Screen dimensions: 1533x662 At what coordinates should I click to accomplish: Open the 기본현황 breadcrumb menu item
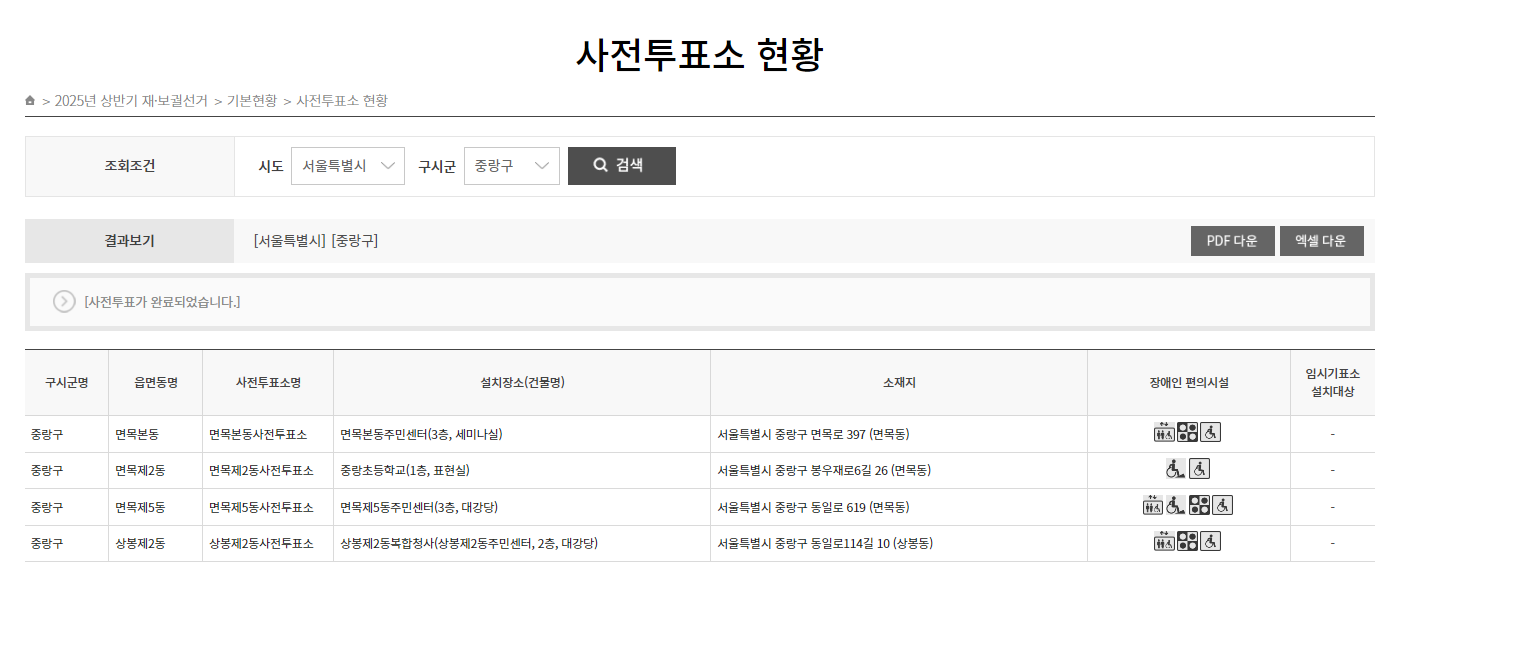pyautogui.click(x=249, y=100)
